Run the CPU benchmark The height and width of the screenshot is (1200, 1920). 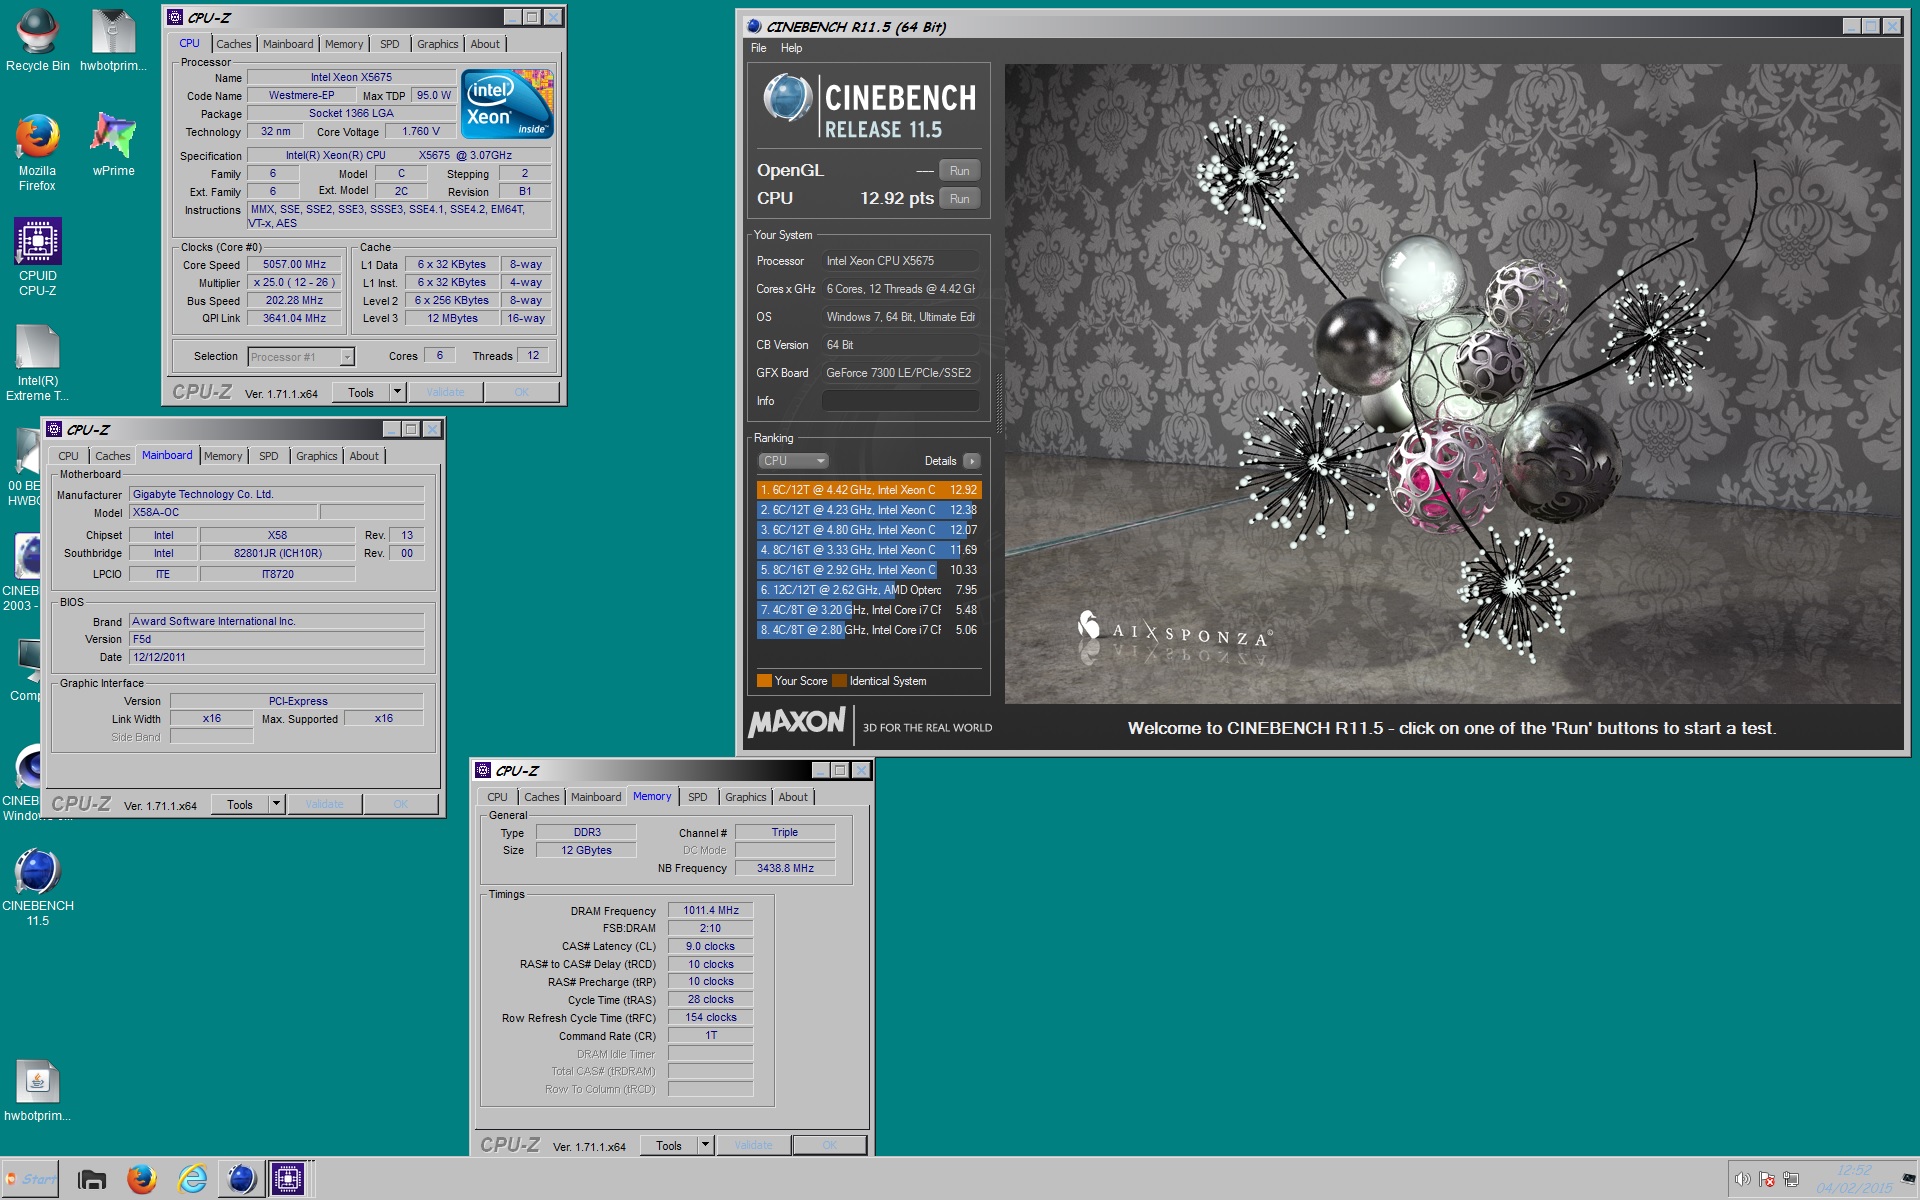click(959, 199)
